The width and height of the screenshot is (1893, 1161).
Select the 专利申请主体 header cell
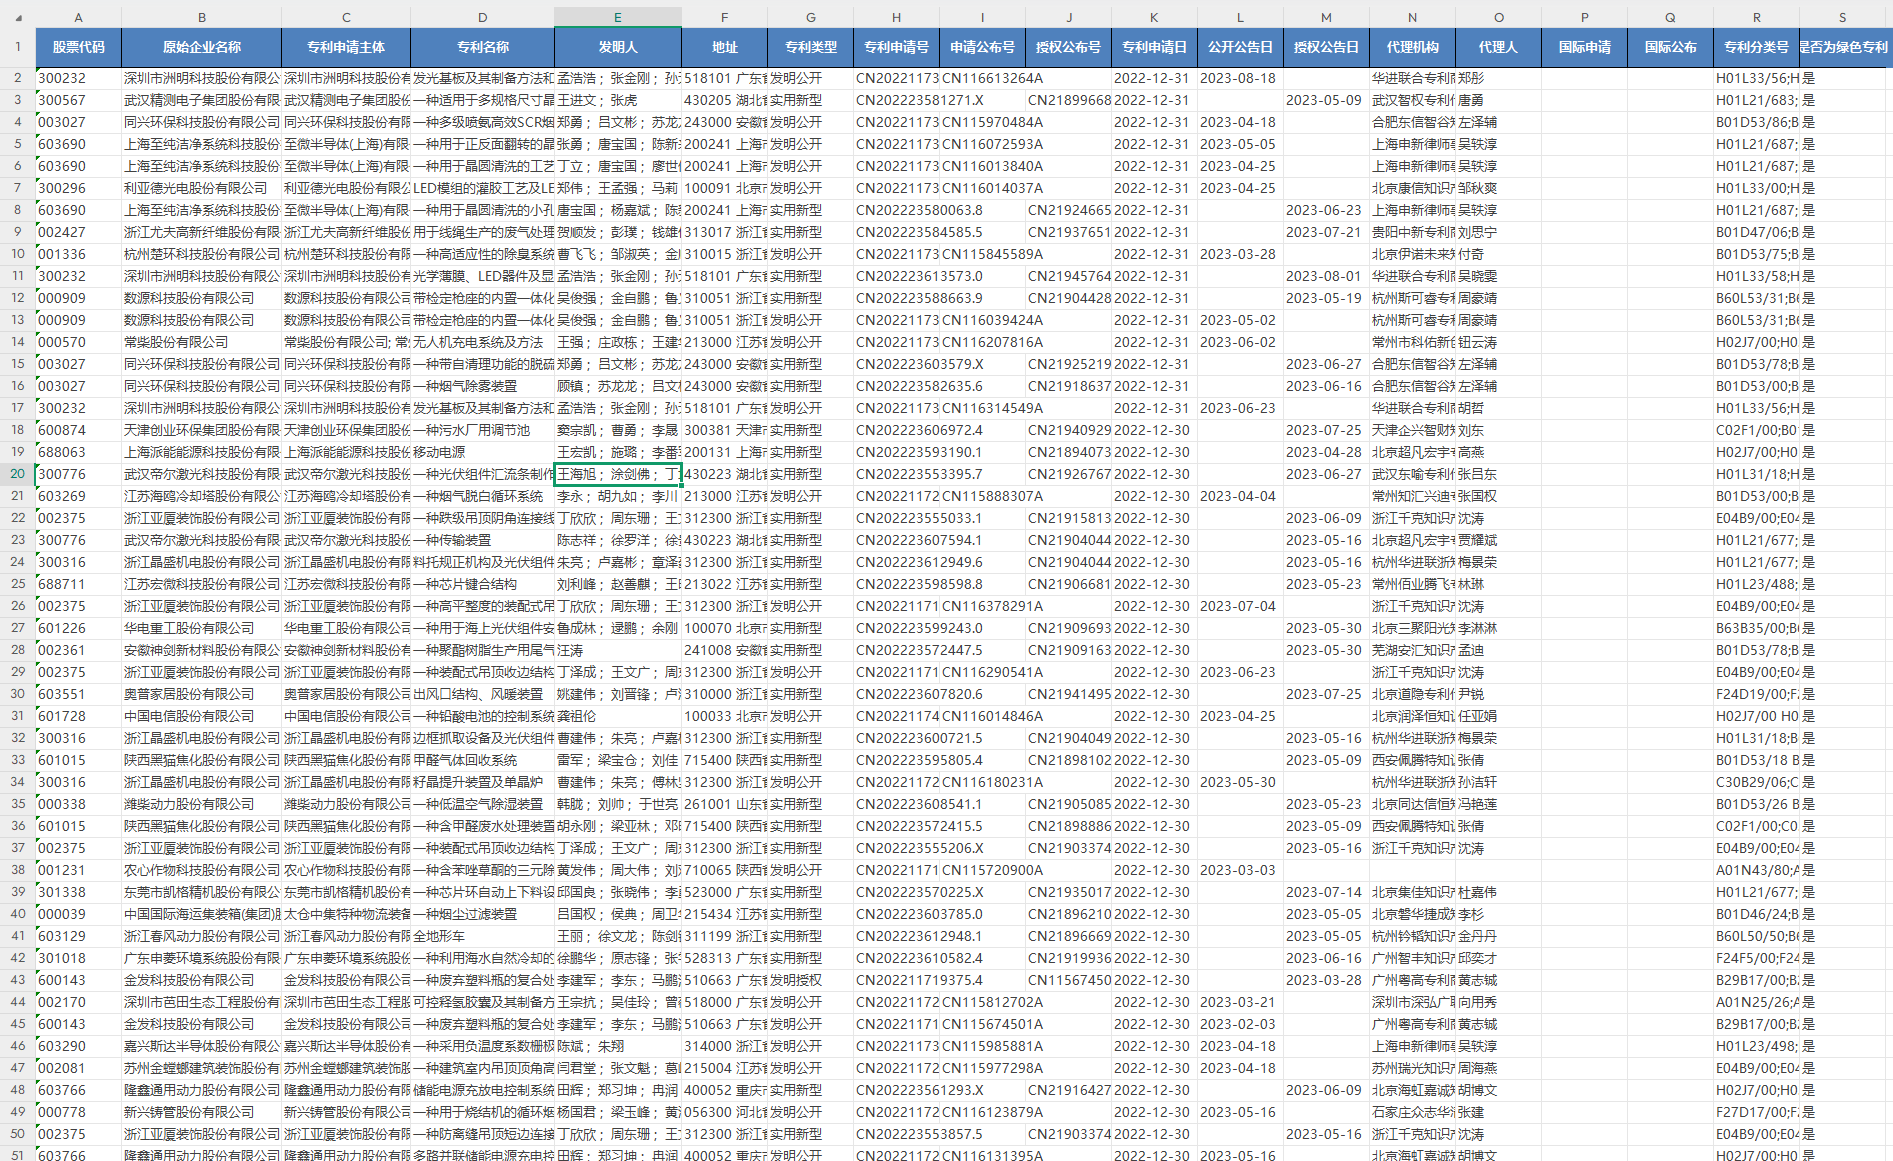pyautogui.click(x=346, y=47)
